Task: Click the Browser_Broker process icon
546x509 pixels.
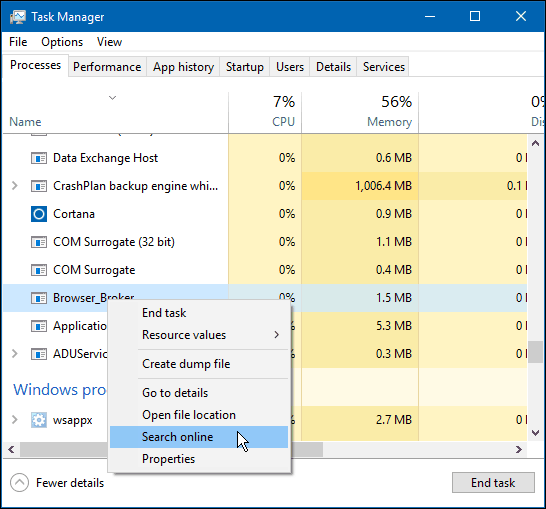Action: coord(39,298)
